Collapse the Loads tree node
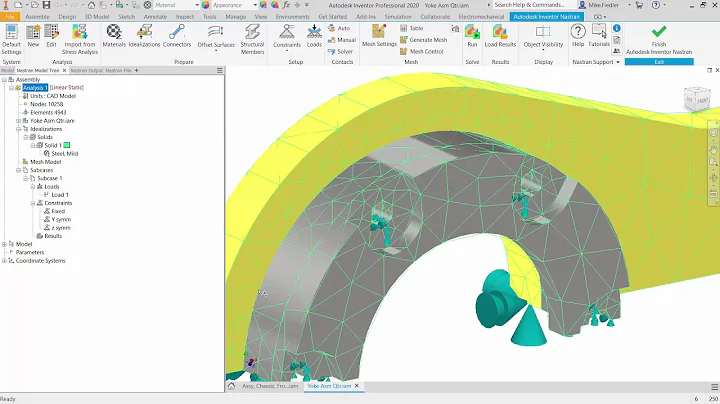Image resolution: width=720 pixels, height=404 pixels. (33, 187)
